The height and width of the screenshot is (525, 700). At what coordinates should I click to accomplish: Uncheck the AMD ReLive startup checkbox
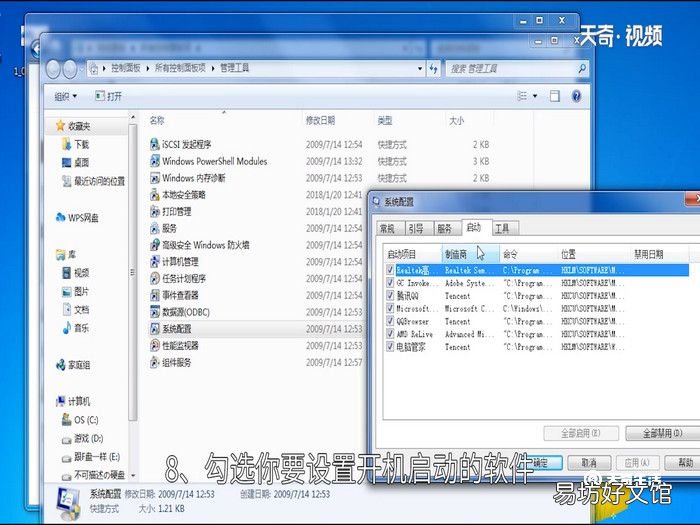click(x=390, y=333)
